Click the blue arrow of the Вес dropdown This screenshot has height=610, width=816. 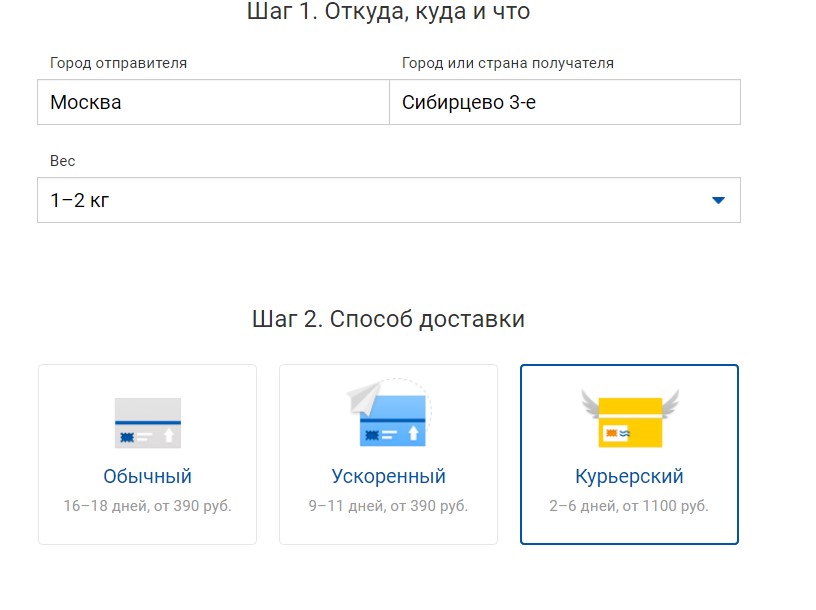coord(718,200)
